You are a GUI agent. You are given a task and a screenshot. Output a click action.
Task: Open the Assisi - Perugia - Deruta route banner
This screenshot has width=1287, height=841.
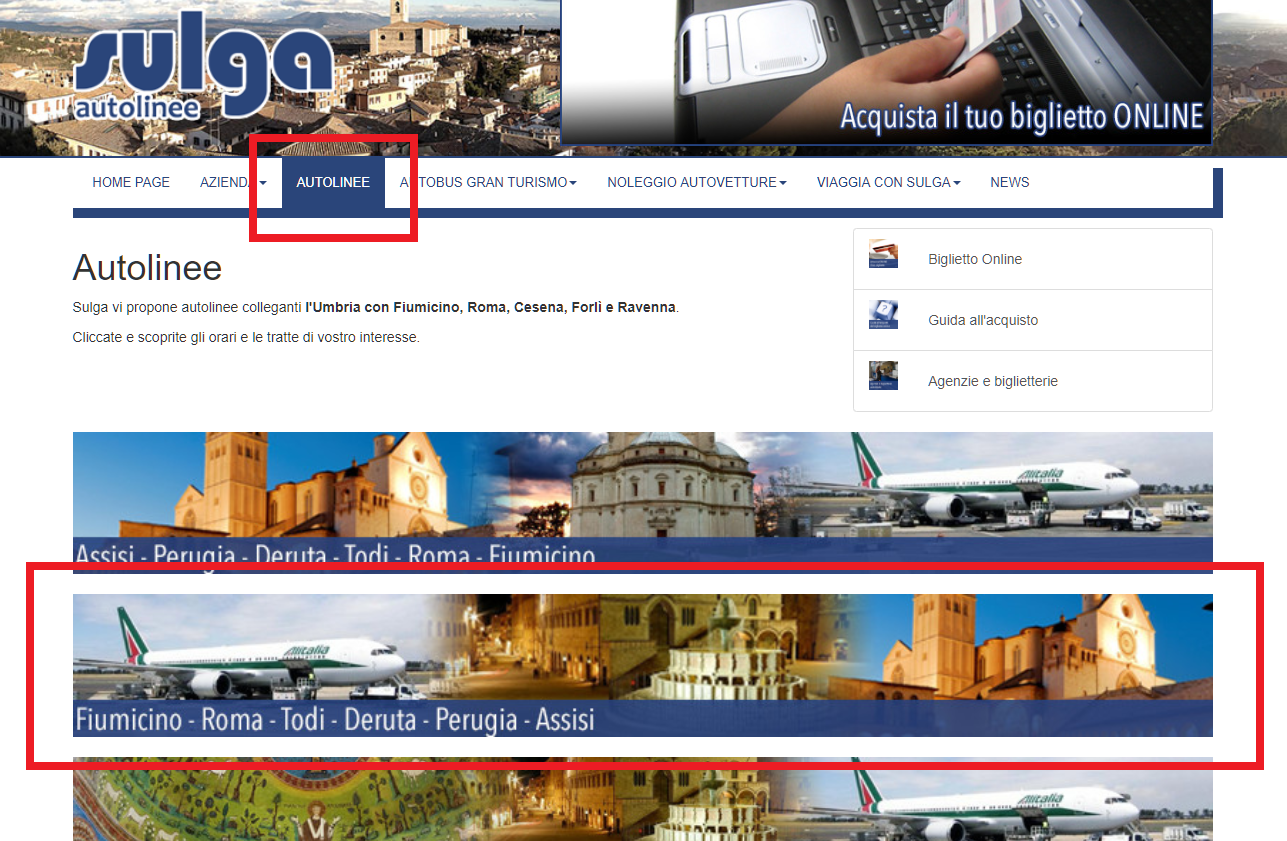tap(642, 500)
